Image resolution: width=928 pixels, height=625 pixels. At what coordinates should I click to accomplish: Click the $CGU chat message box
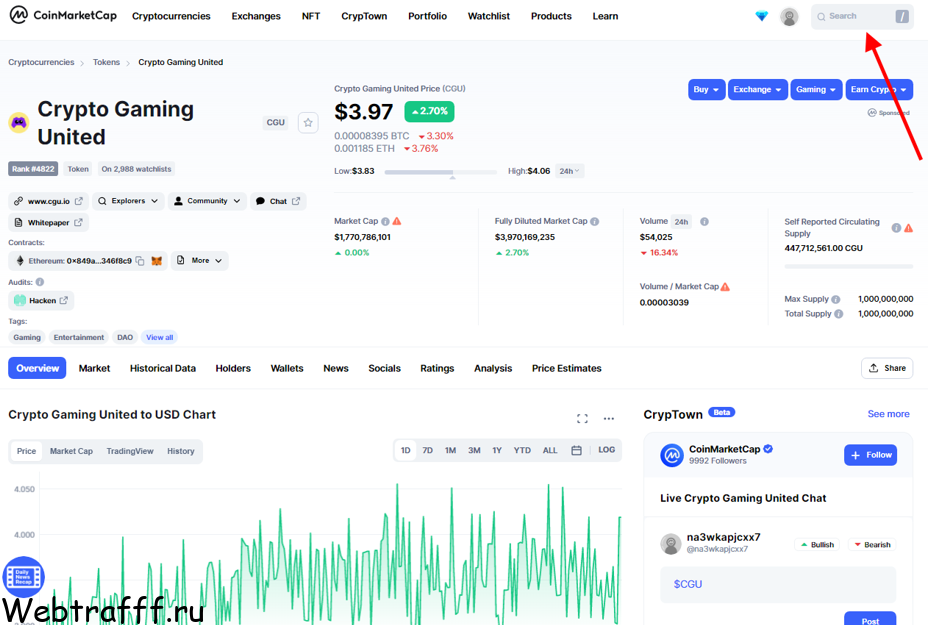[x=778, y=585]
